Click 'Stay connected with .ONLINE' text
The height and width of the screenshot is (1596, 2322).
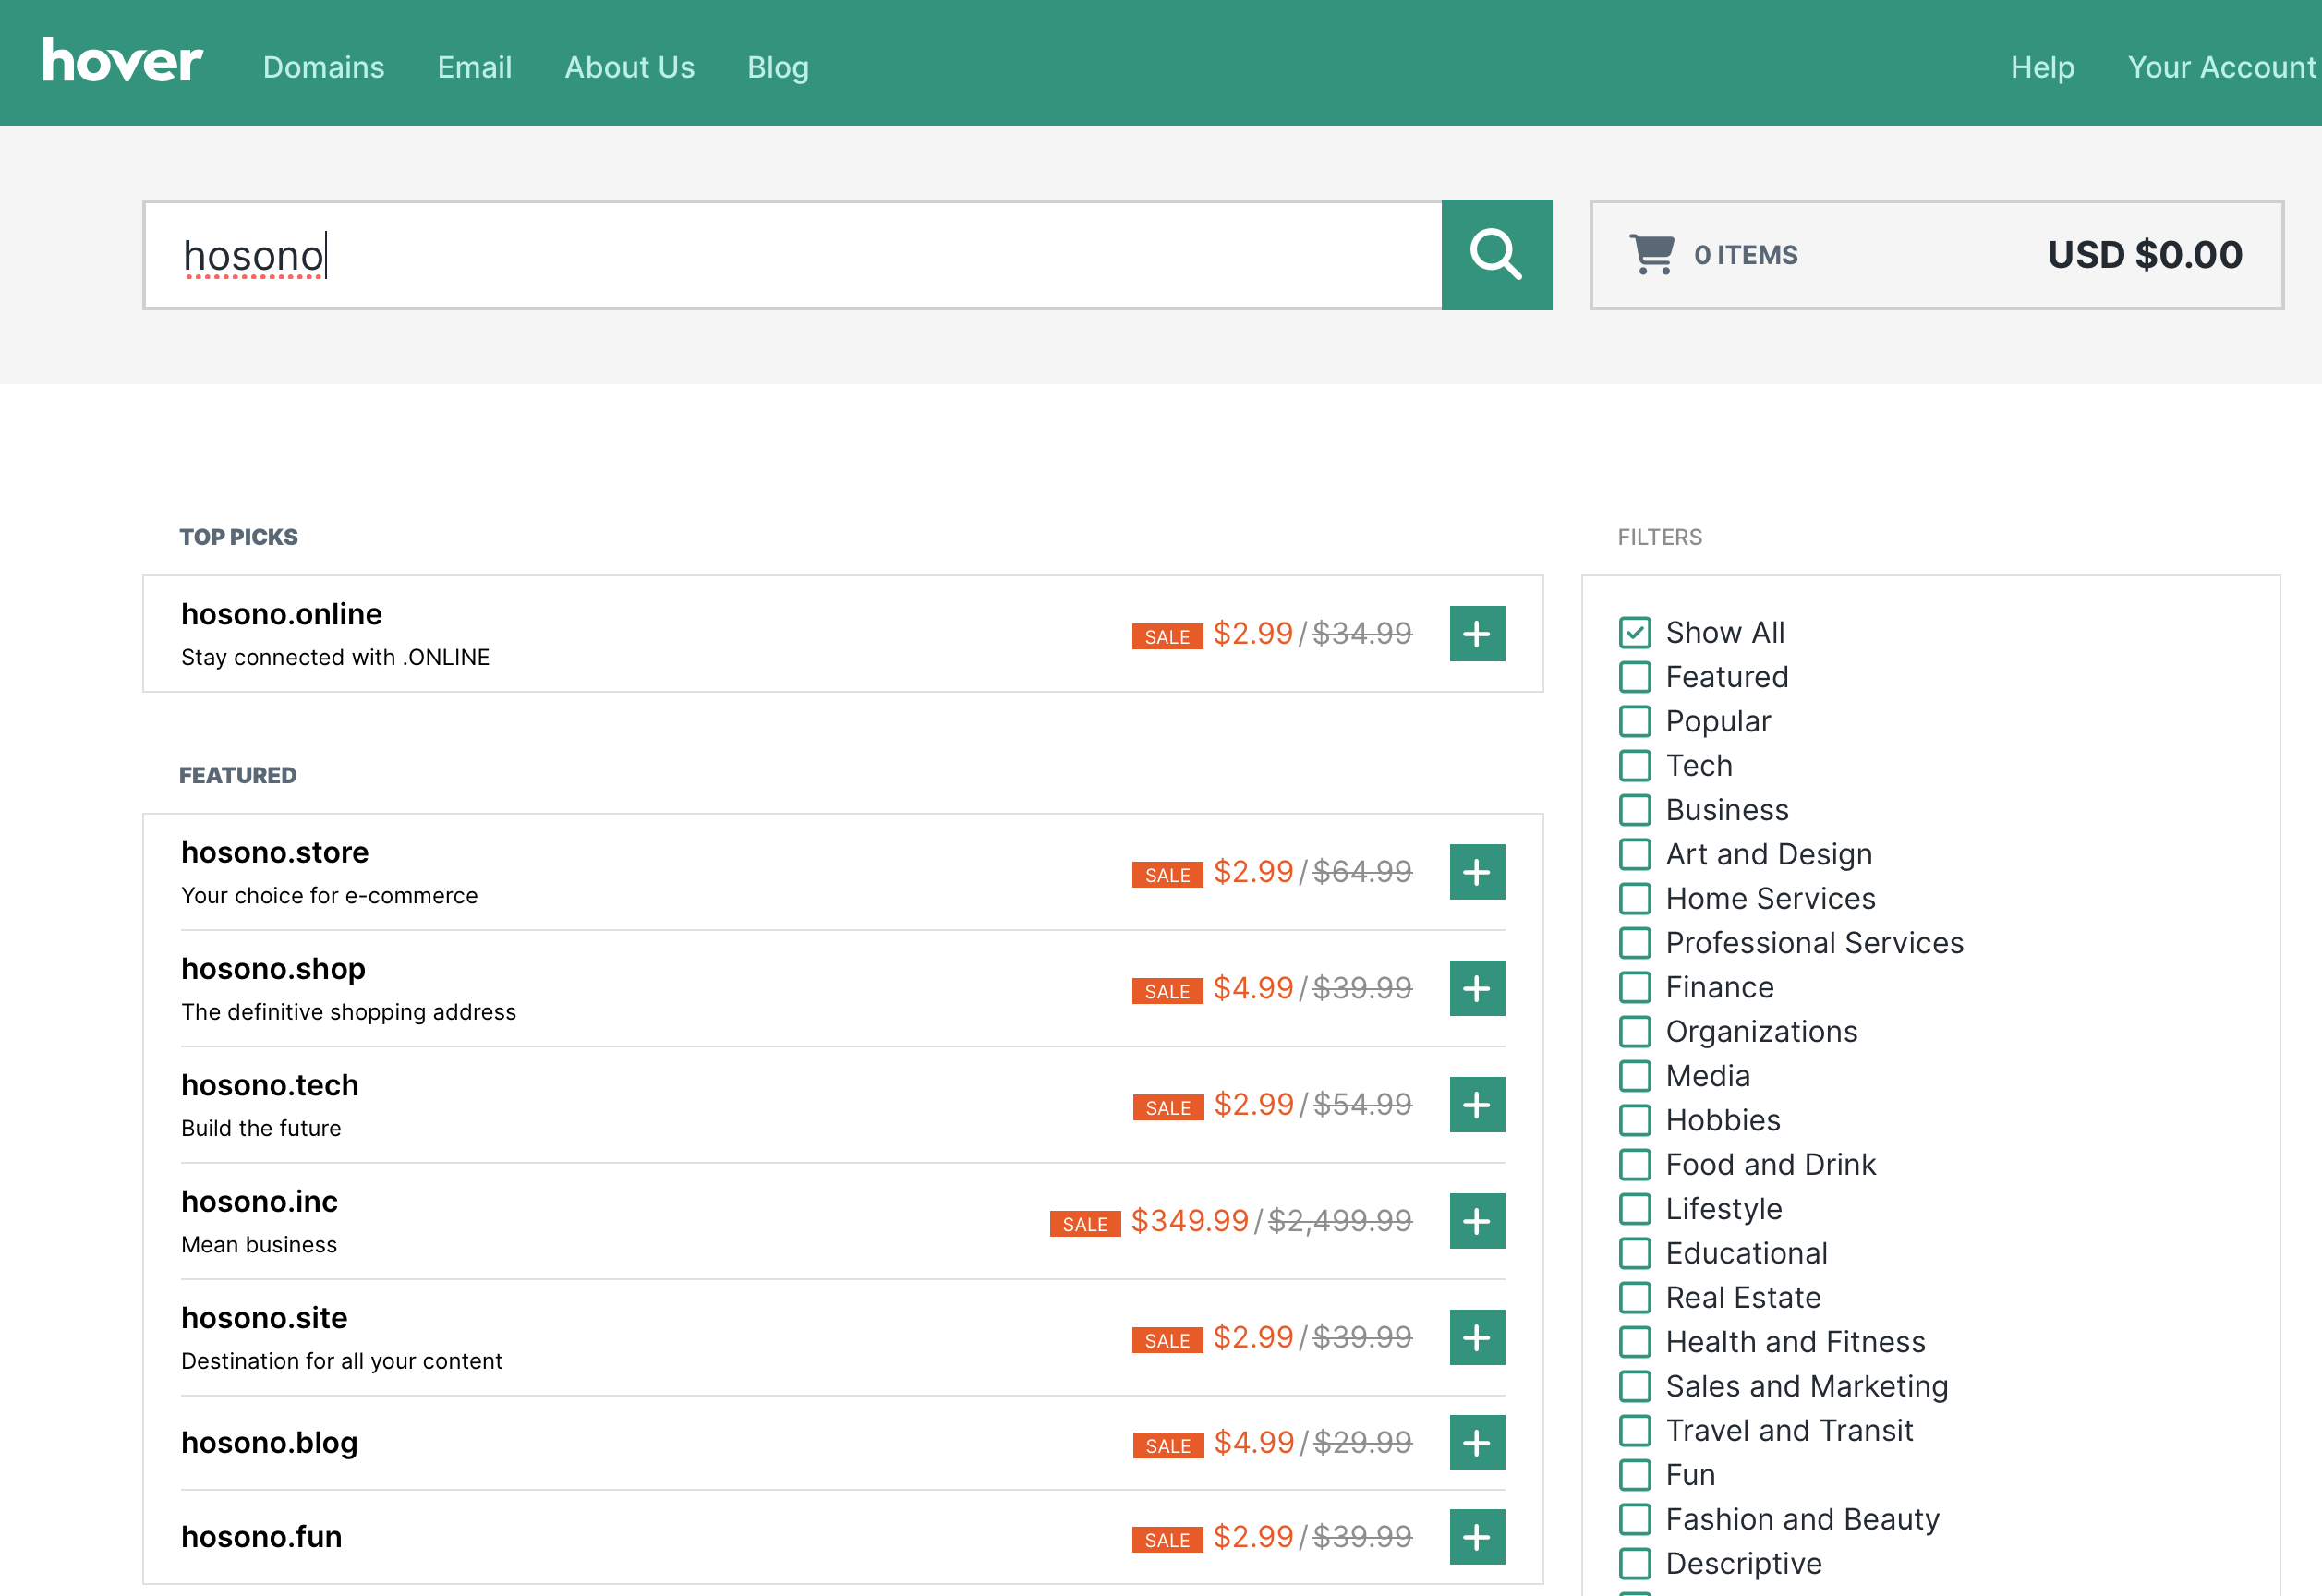click(x=335, y=657)
